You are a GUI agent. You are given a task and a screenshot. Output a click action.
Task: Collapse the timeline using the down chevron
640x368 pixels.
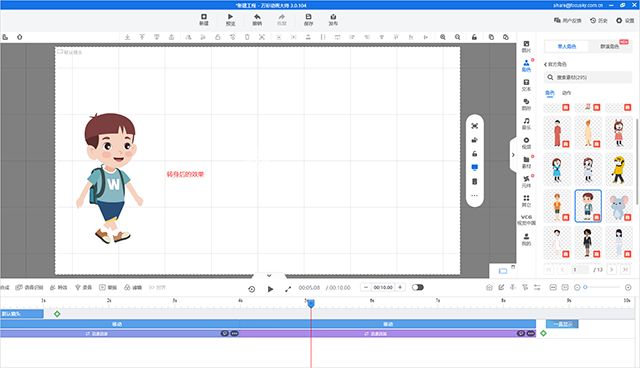269,275
